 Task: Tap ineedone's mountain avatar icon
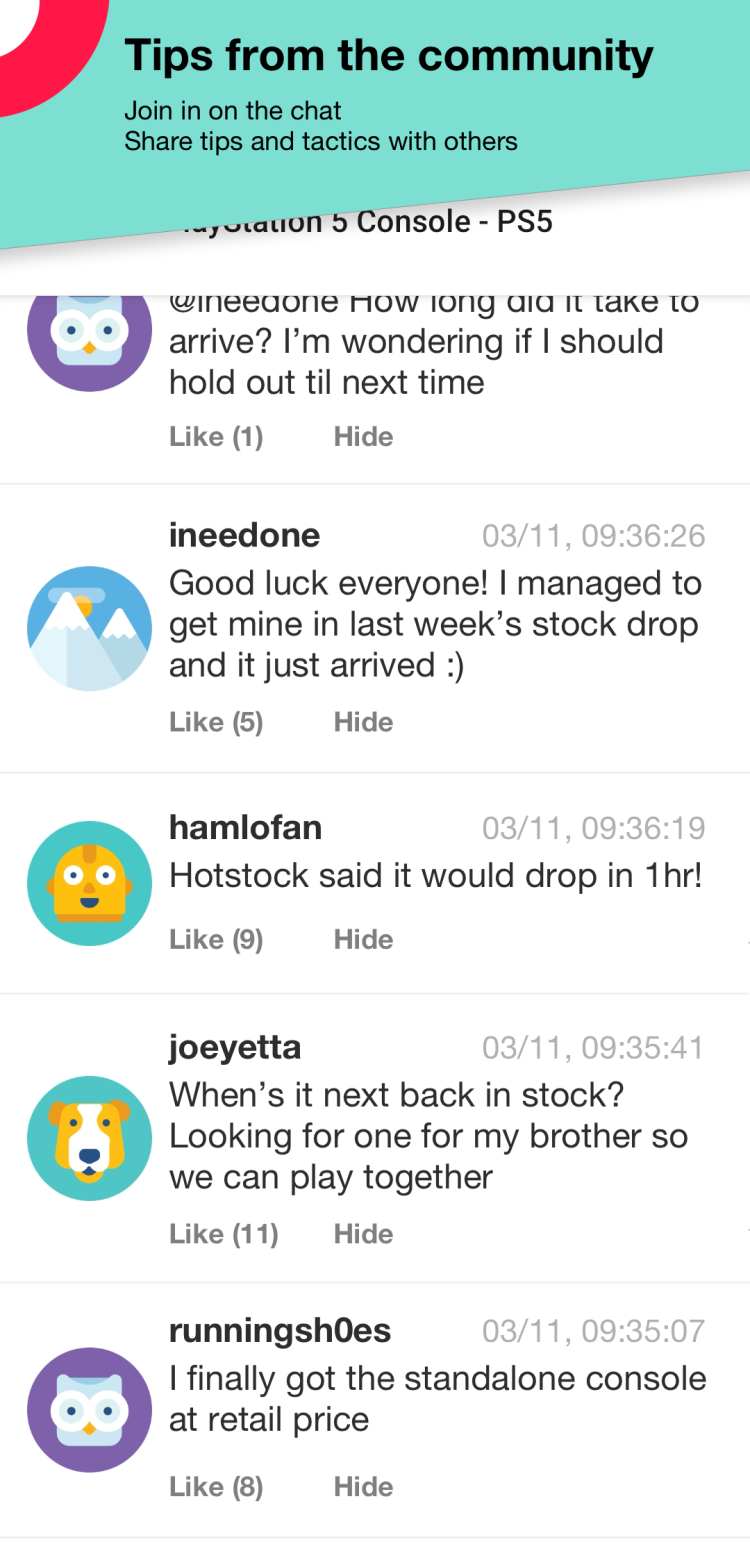[x=89, y=628]
